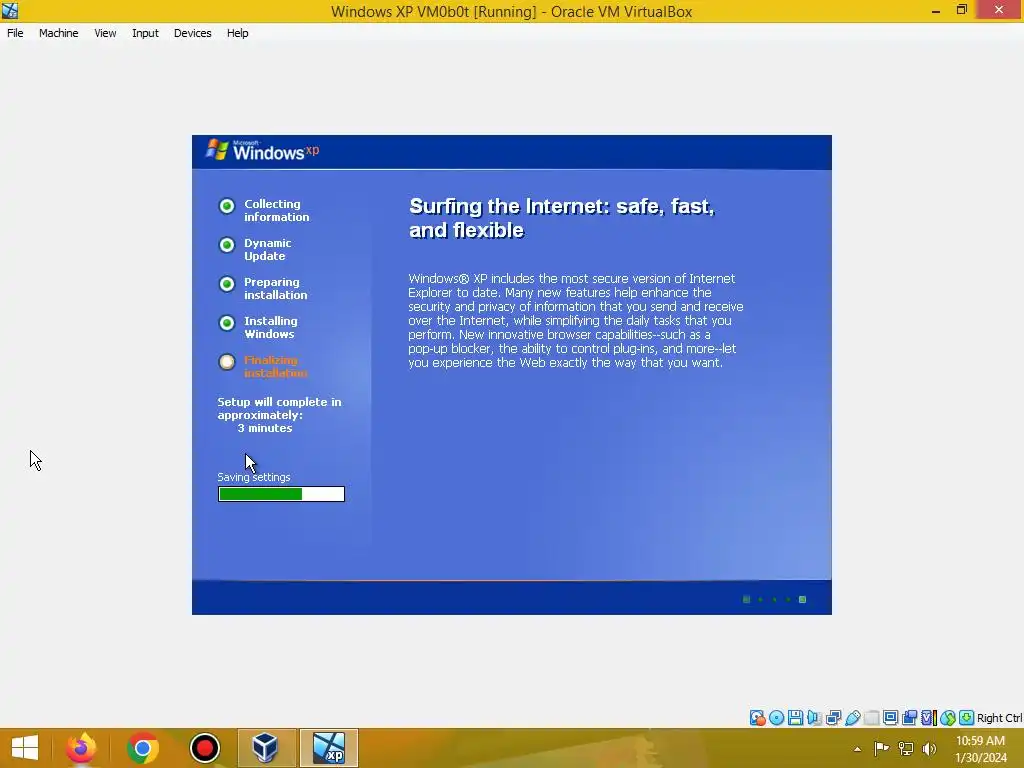Image resolution: width=1024 pixels, height=768 pixels.
Task: Open the Help menu
Action: click(238, 33)
